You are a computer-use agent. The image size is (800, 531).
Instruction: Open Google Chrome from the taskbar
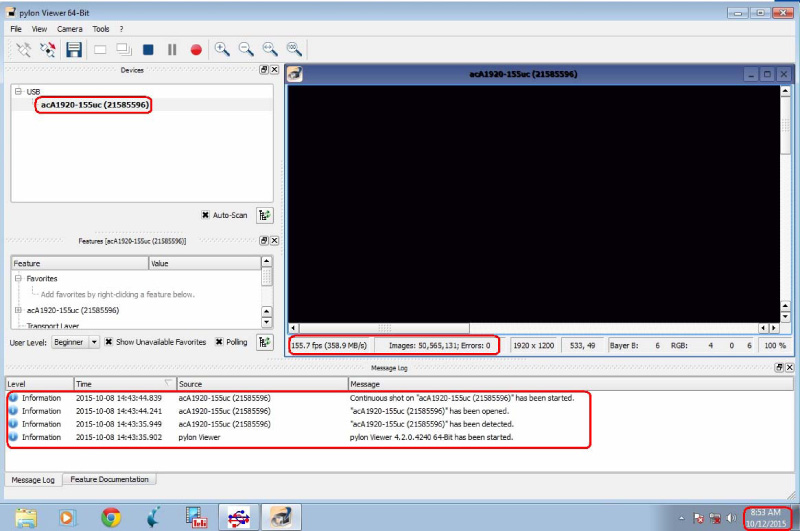tap(111, 517)
